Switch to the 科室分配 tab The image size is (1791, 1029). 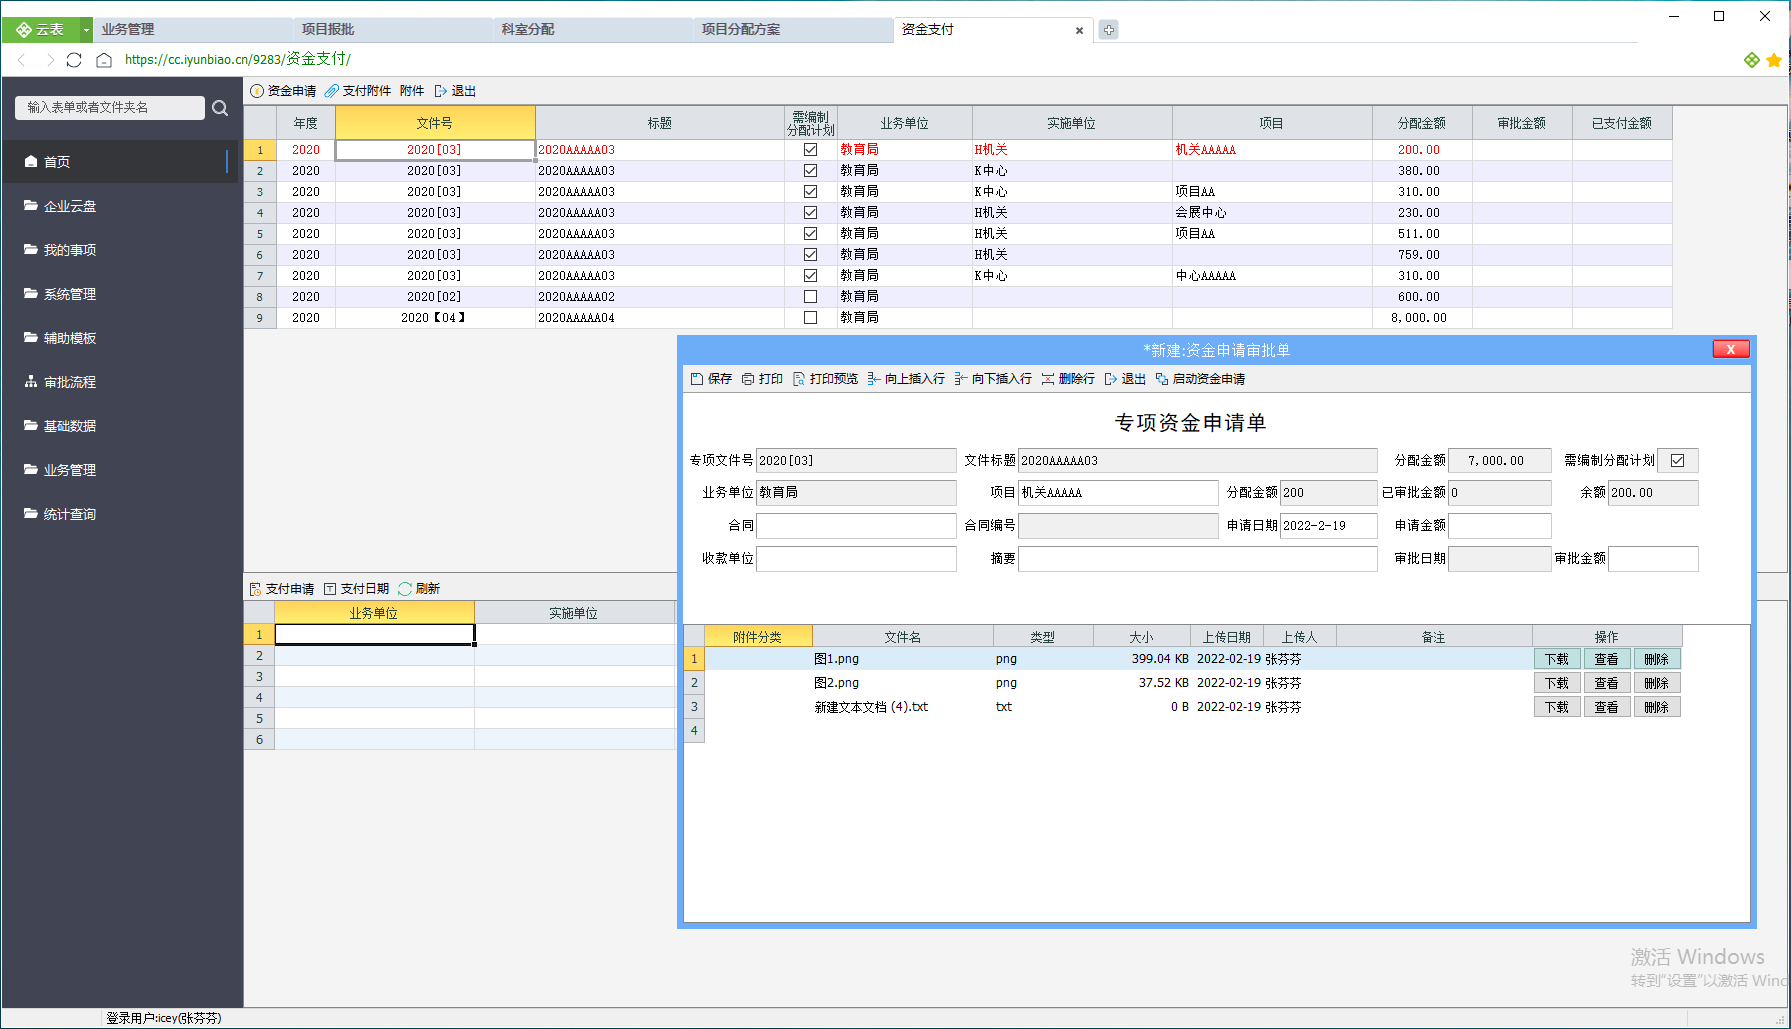point(528,30)
